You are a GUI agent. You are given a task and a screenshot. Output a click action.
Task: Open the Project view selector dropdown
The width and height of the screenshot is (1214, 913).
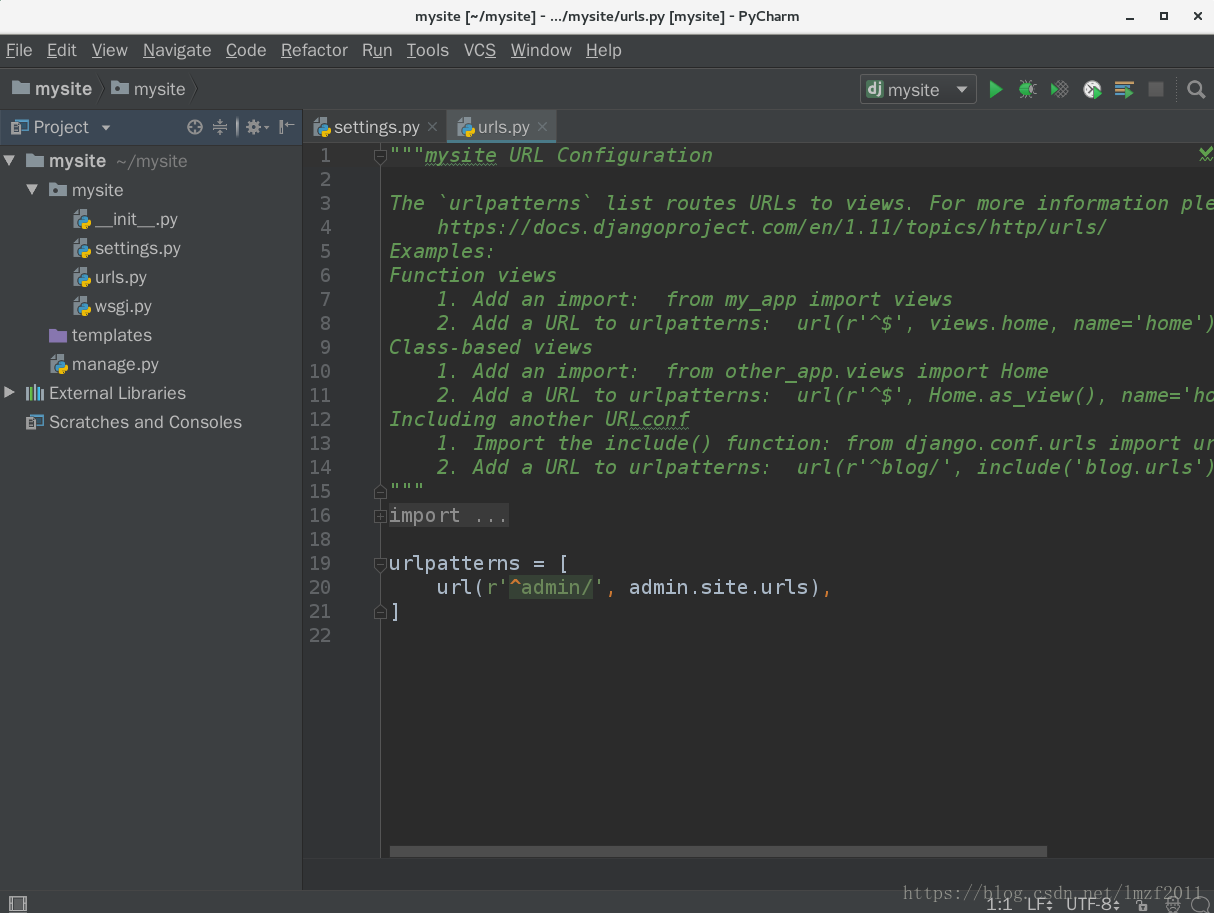[106, 128]
